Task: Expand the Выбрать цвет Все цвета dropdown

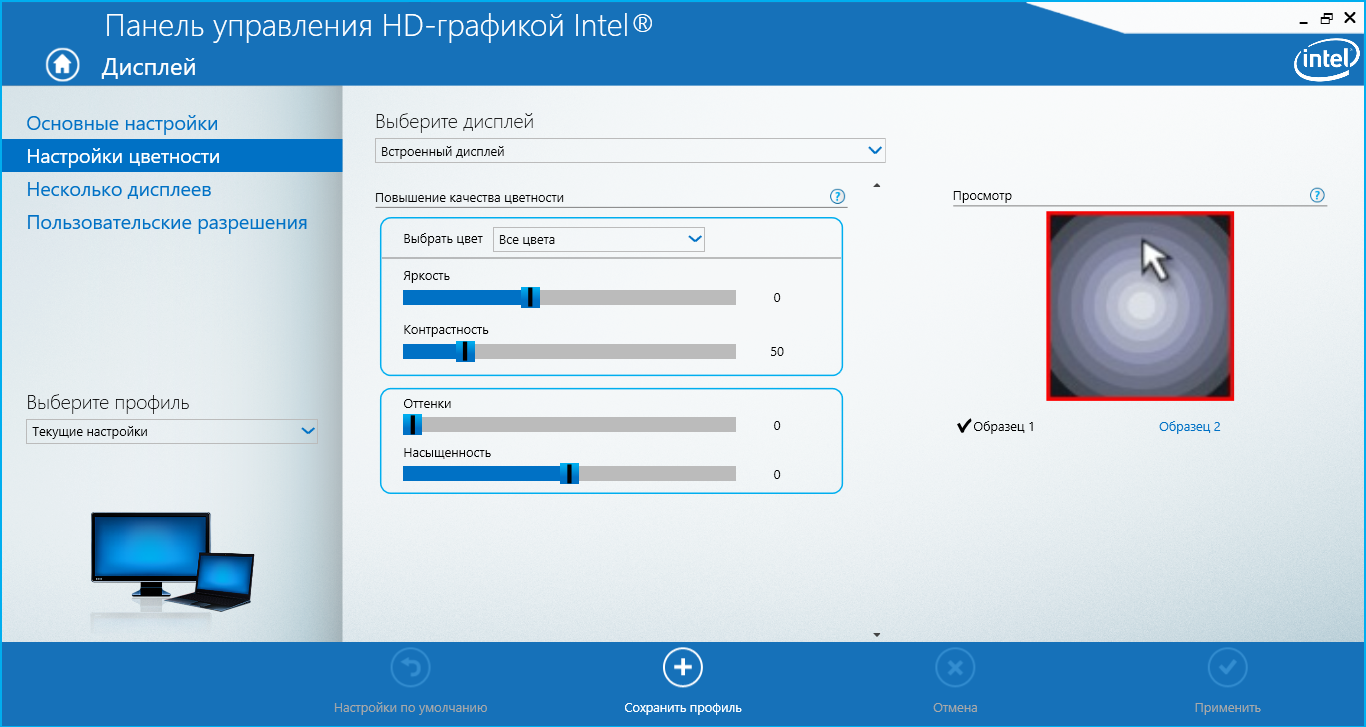Action: pyautogui.click(x=600, y=239)
